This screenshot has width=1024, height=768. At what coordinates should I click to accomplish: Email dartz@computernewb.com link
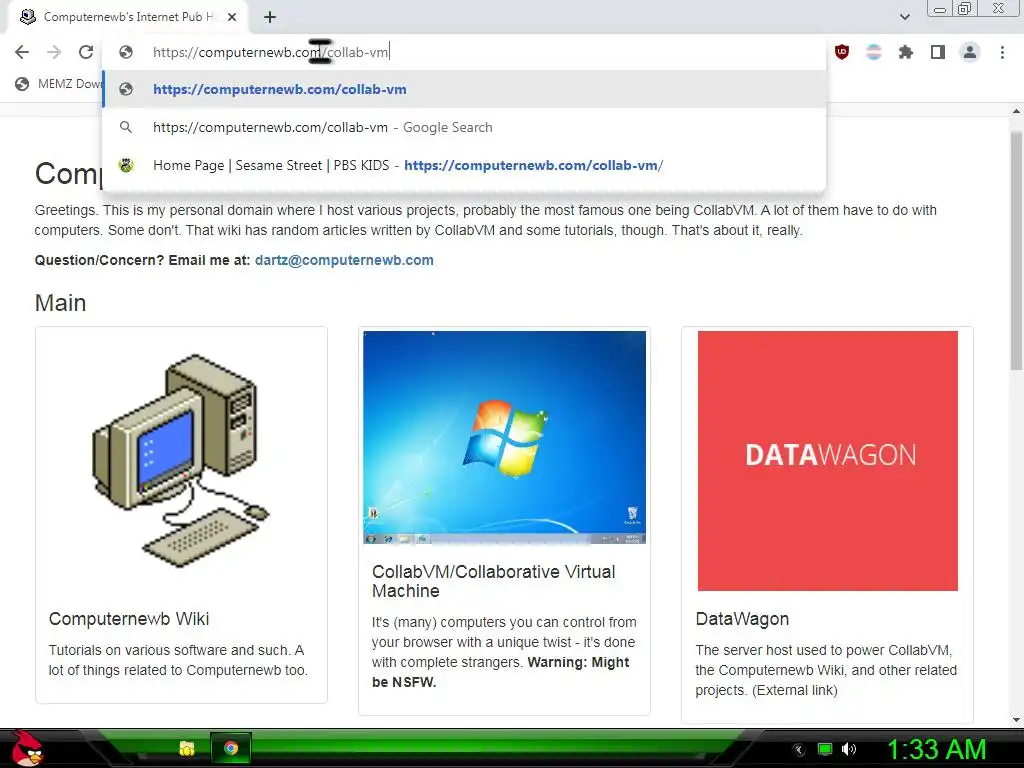(x=344, y=260)
